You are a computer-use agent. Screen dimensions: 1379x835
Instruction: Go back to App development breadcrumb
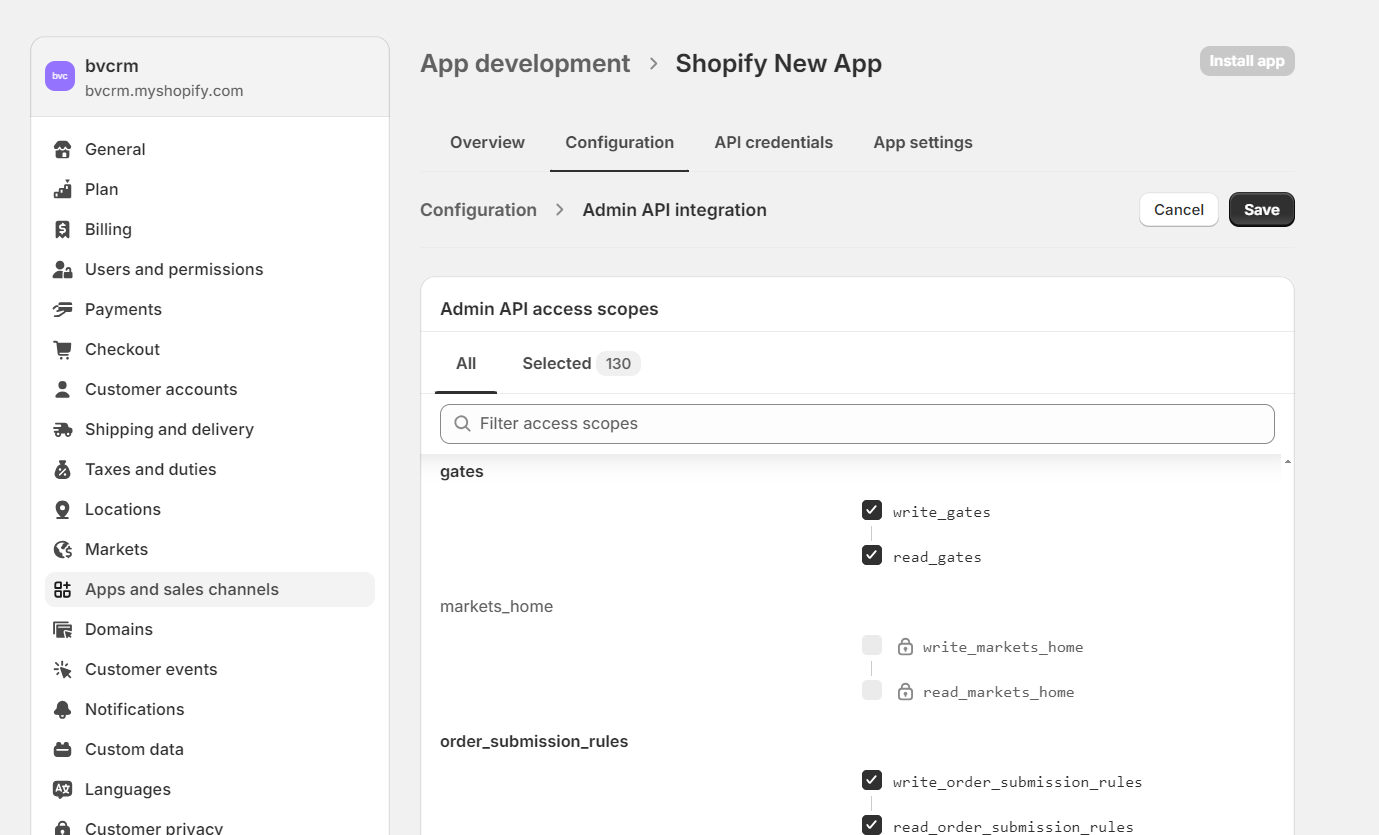[525, 63]
